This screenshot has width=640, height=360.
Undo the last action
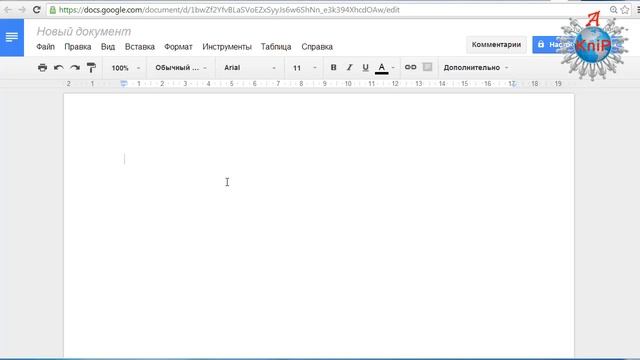tap(58, 68)
